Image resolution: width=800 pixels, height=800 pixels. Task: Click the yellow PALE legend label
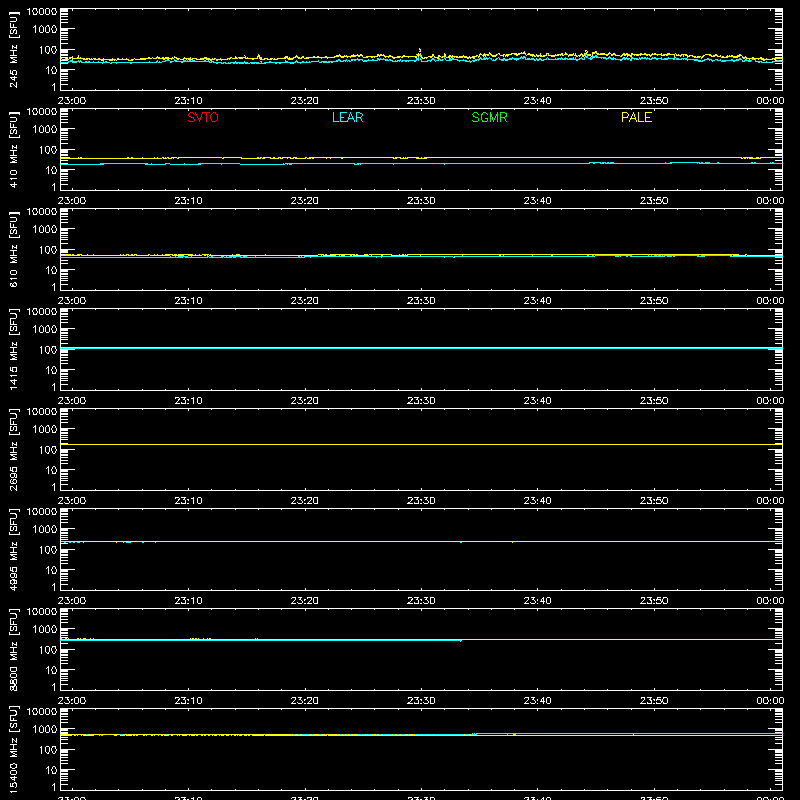tap(636, 117)
